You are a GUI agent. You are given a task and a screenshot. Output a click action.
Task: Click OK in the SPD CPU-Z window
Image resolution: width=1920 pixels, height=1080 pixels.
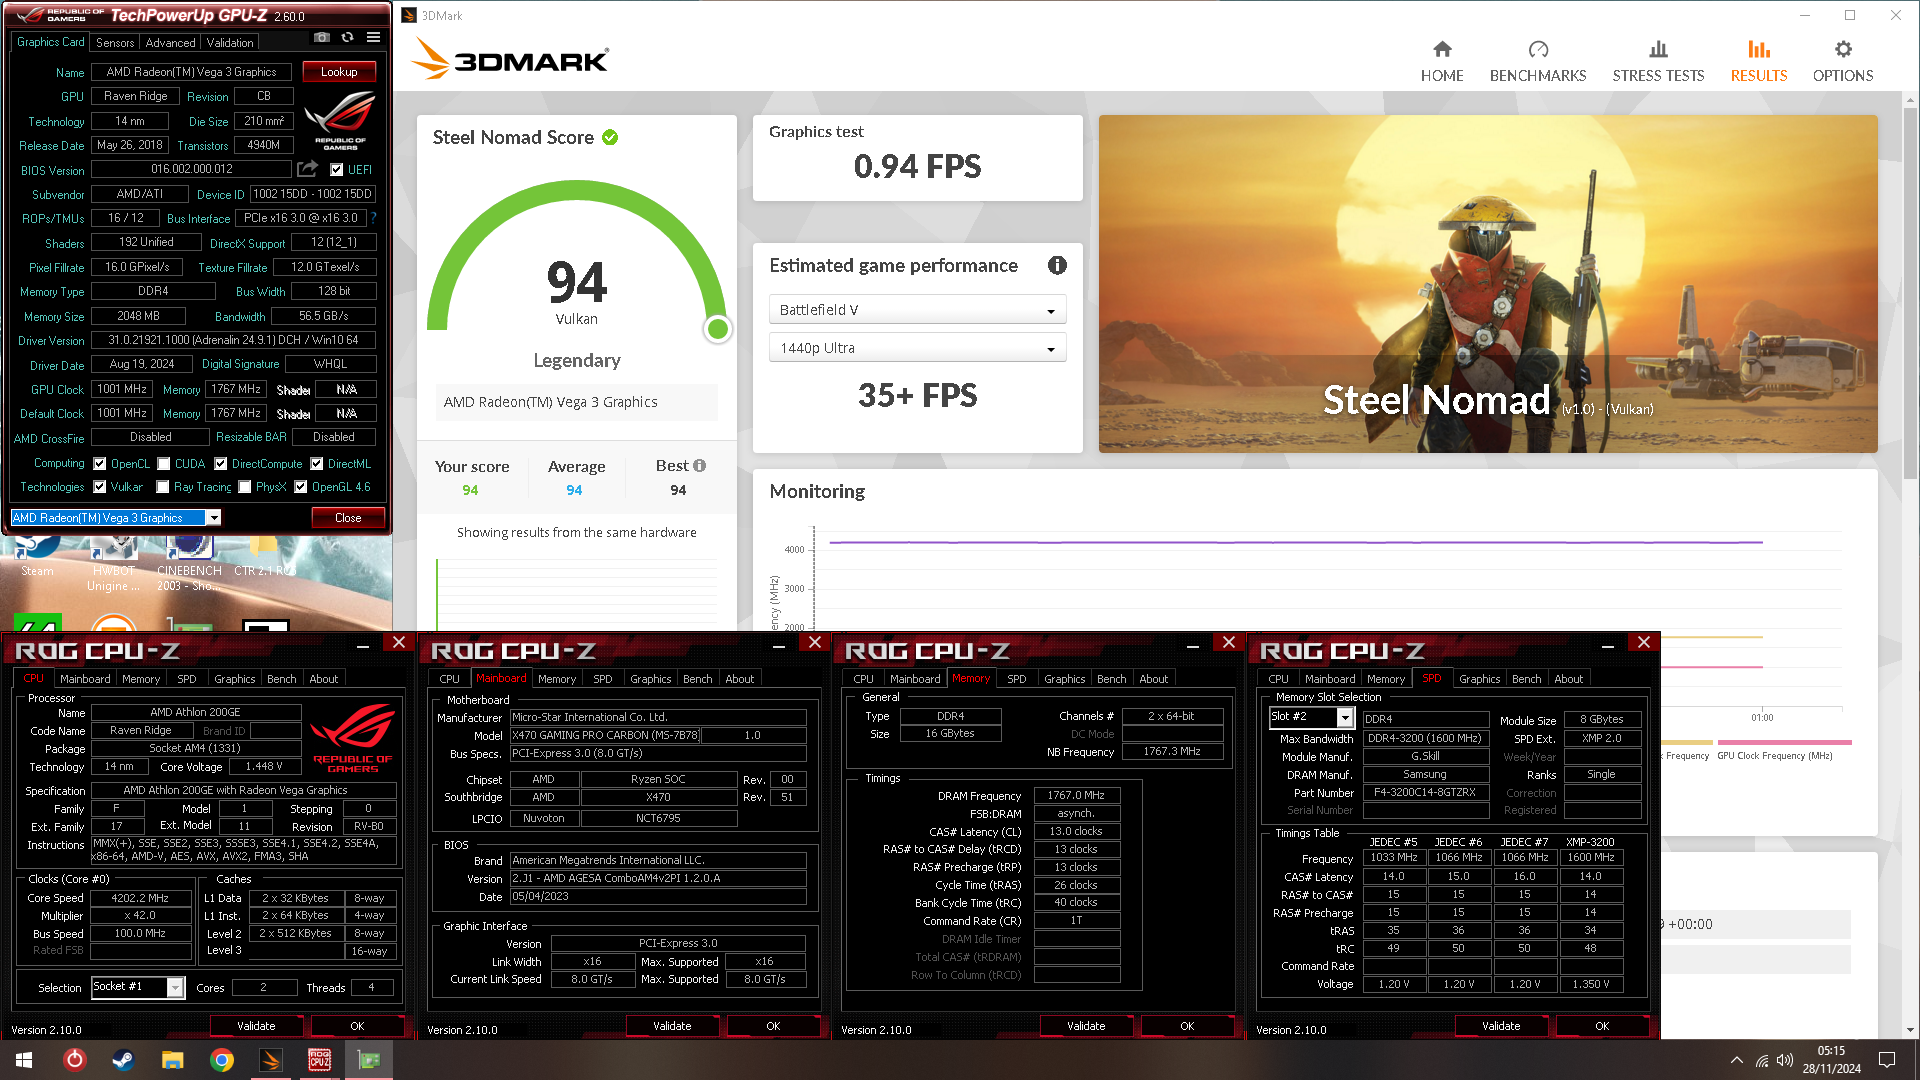click(1602, 1026)
